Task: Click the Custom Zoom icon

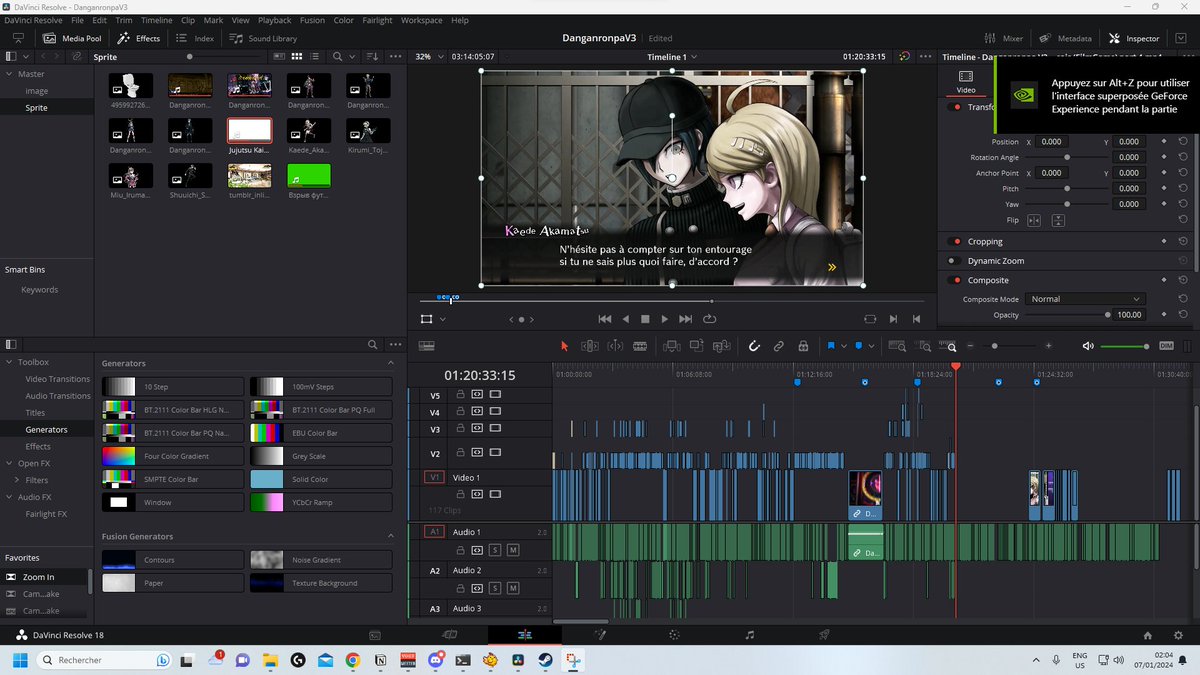Action: click(950, 346)
